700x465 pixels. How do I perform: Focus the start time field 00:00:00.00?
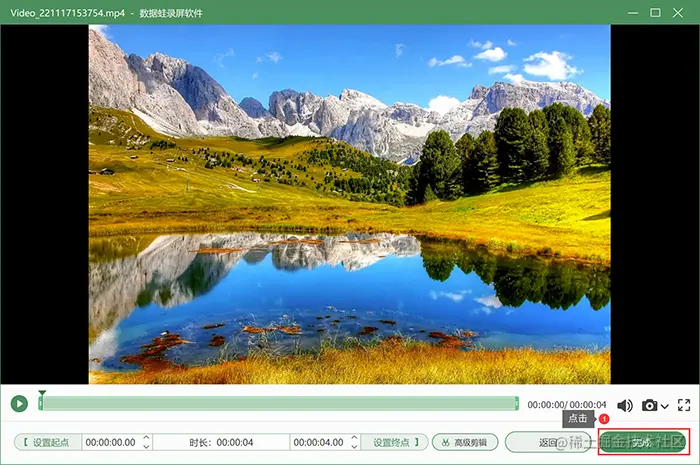(x=112, y=442)
